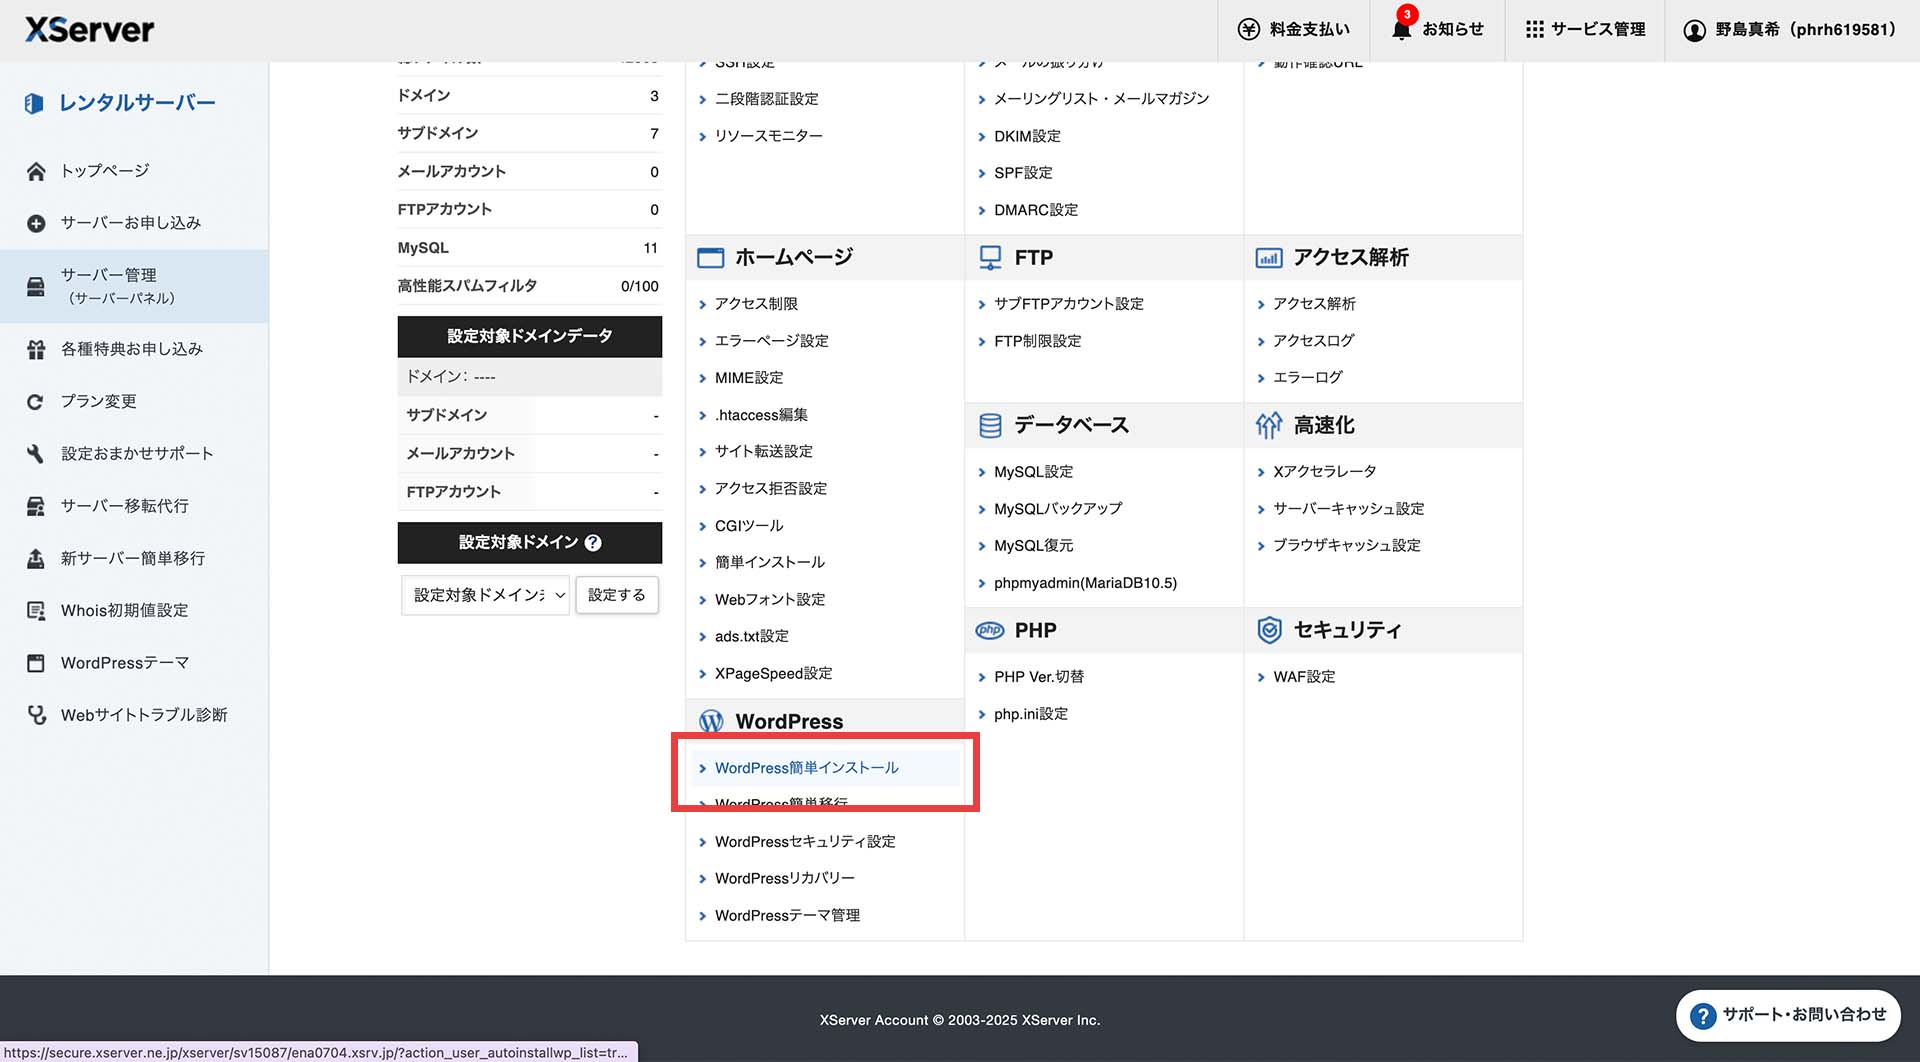
Task: Click the ホームページ section window icon
Action: tap(710, 258)
